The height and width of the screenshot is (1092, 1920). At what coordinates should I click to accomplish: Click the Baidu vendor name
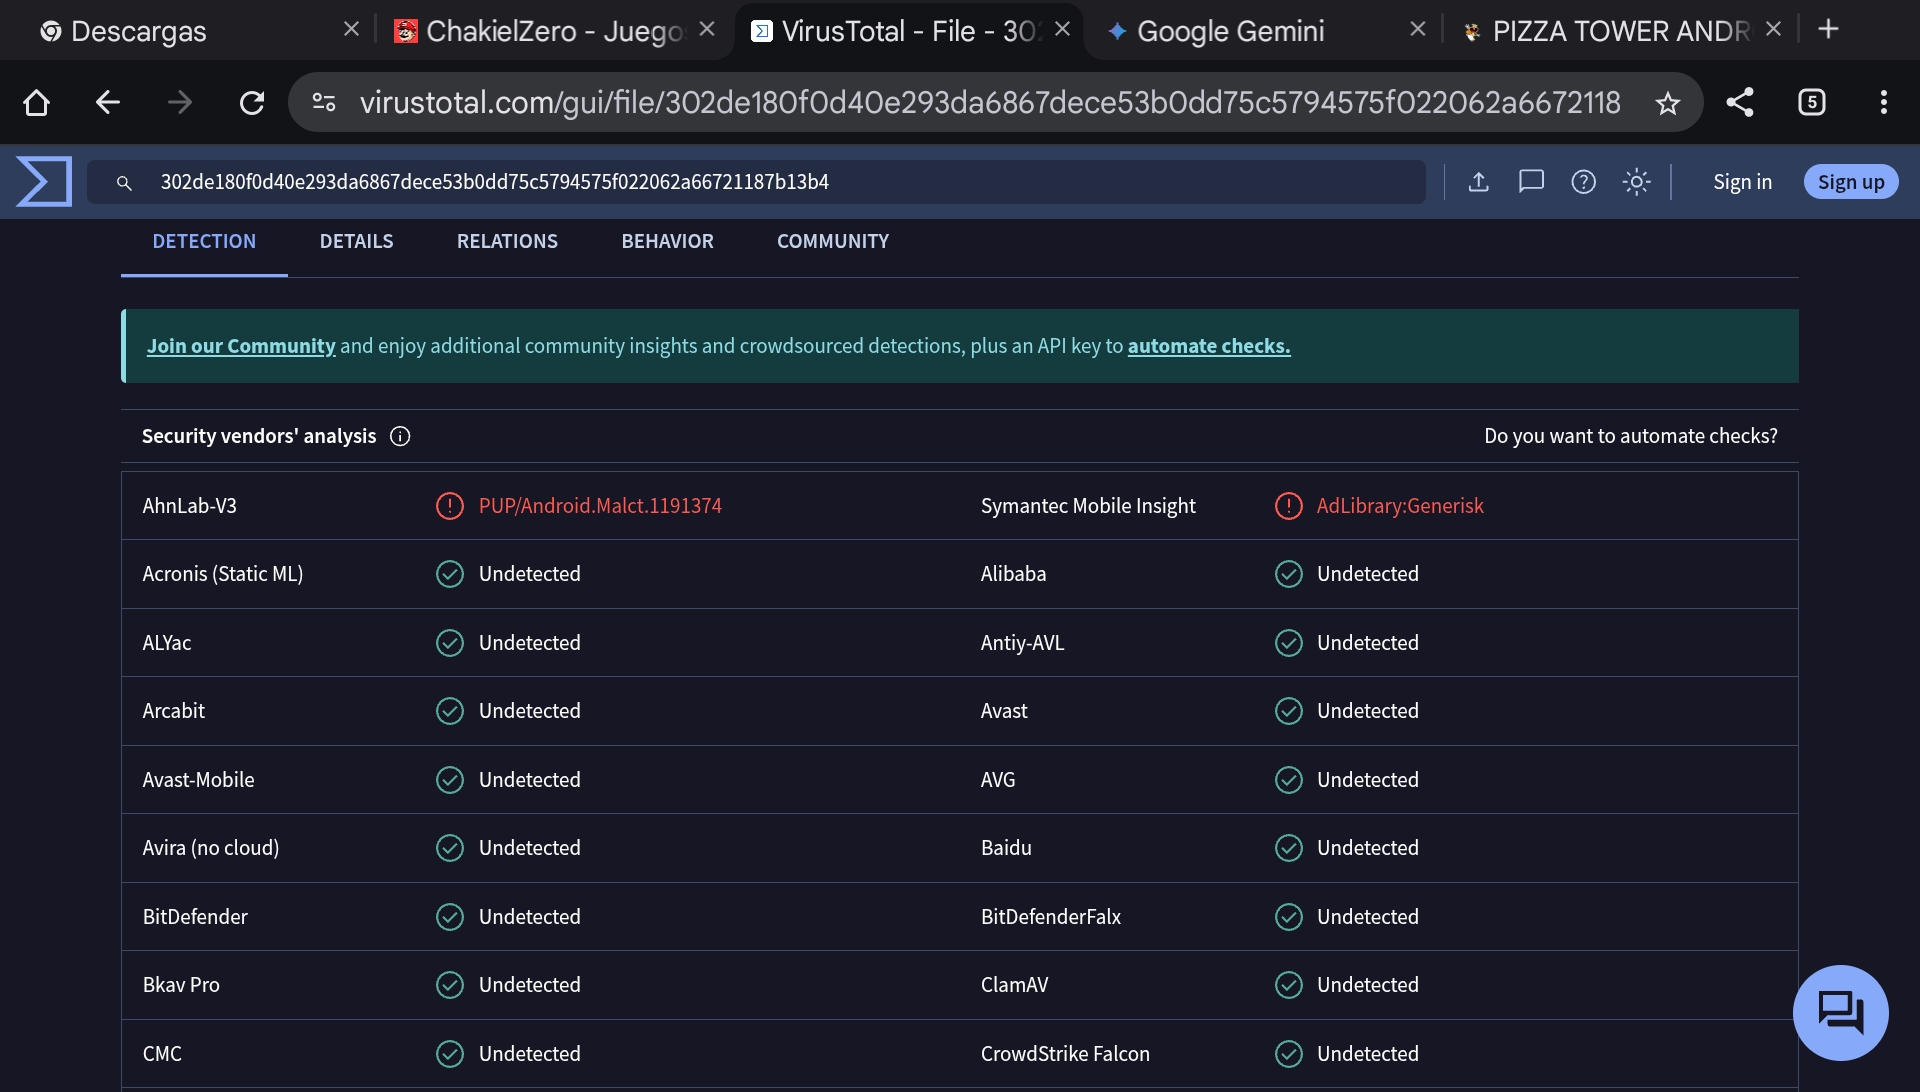[x=1006, y=848]
